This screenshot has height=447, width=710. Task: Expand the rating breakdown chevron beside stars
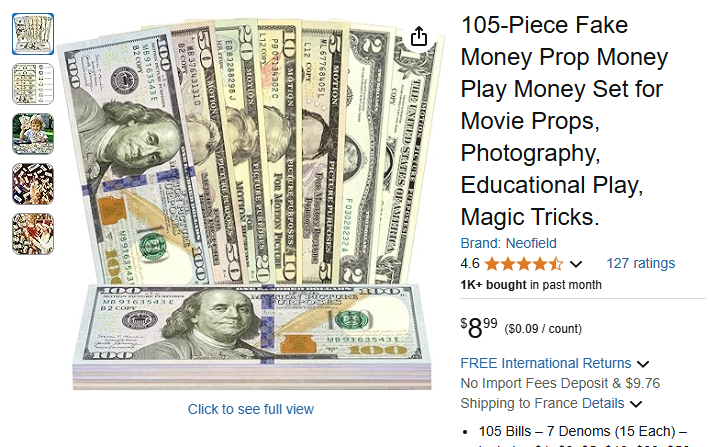coord(576,264)
